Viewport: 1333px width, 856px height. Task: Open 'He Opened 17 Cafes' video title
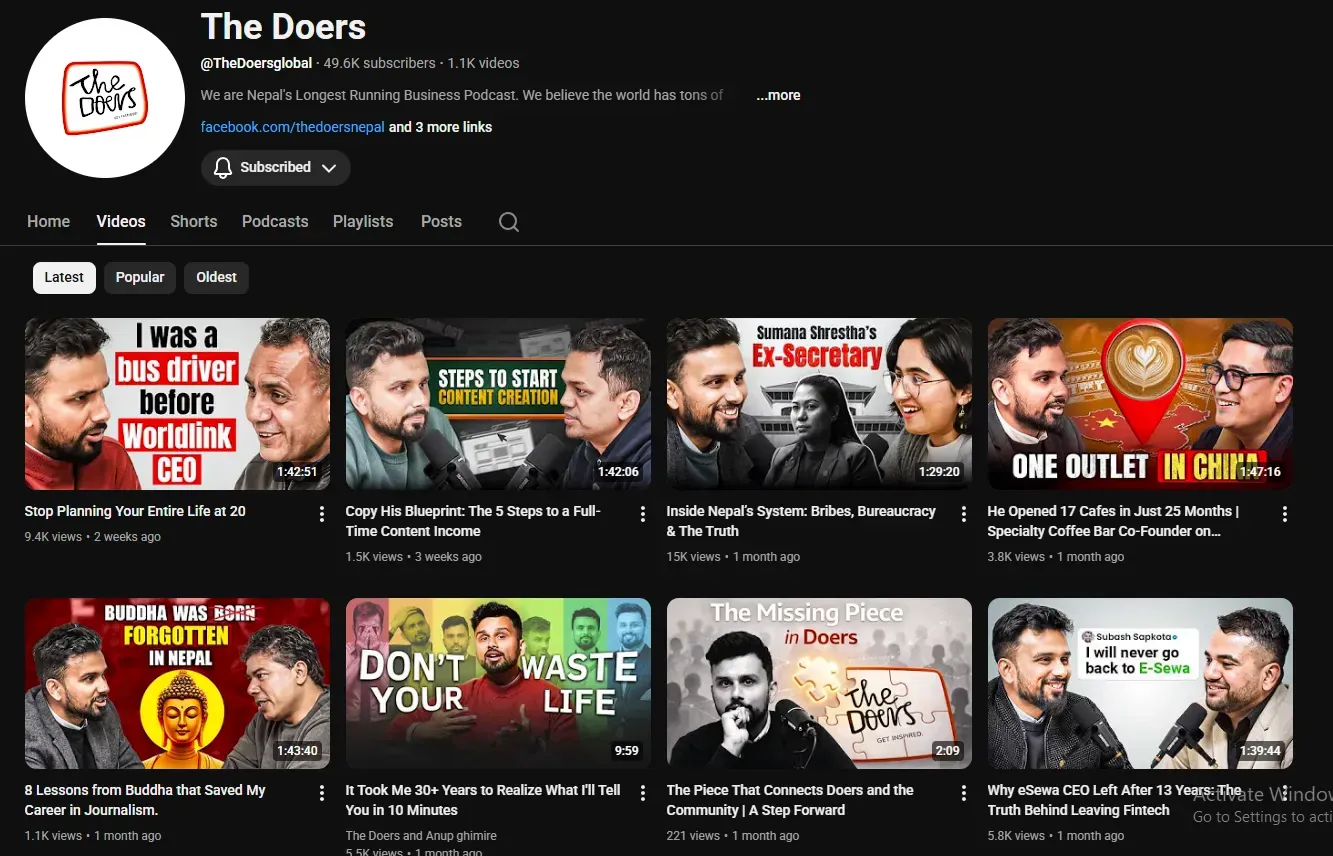(x=1113, y=521)
